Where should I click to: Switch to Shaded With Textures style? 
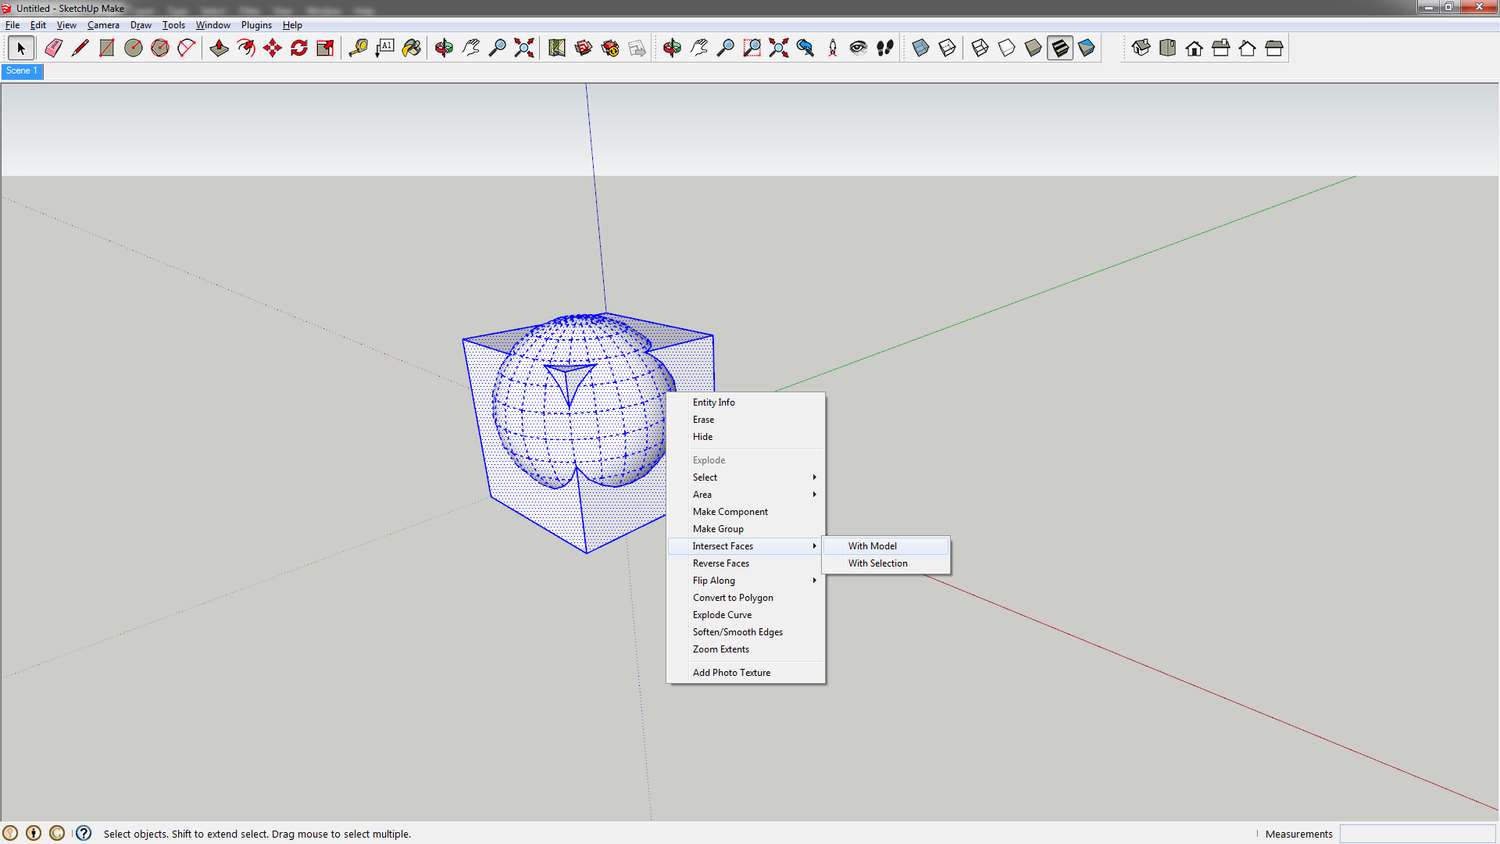(1059, 47)
